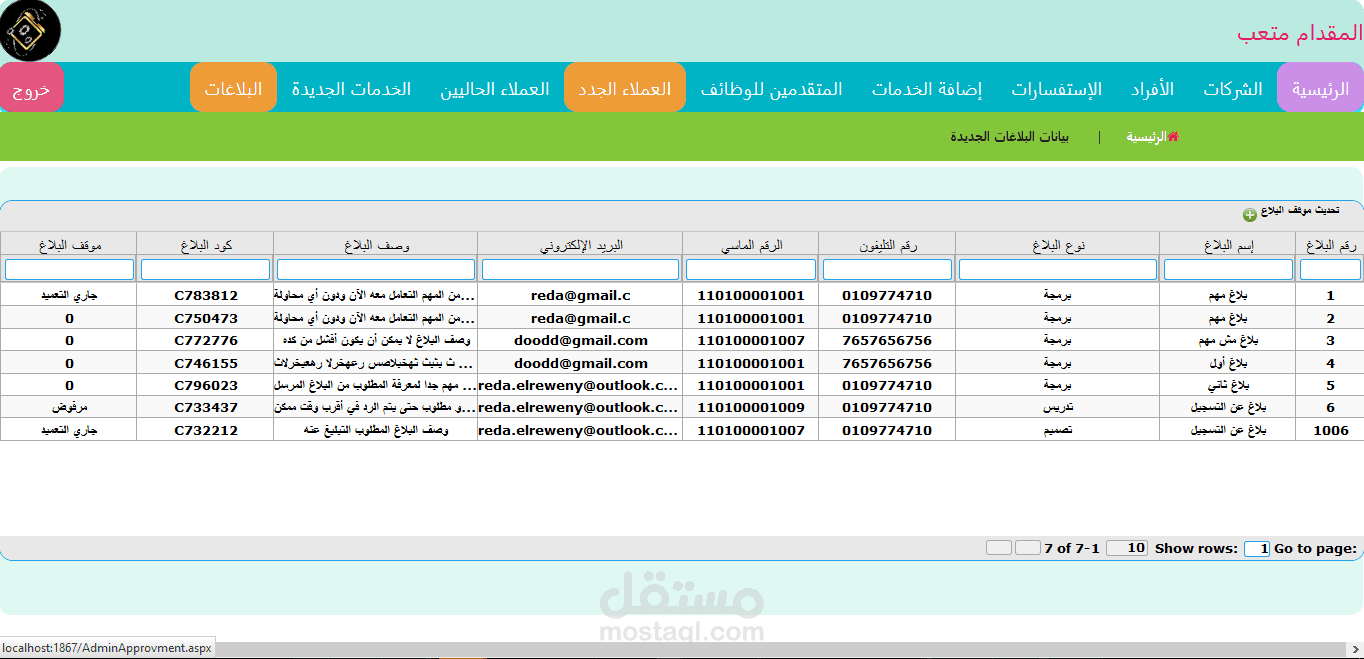Sort by the رقم البلاغ column header
Image resolution: width=1364 pixels, height=659 pixels.
point(1330,244)
